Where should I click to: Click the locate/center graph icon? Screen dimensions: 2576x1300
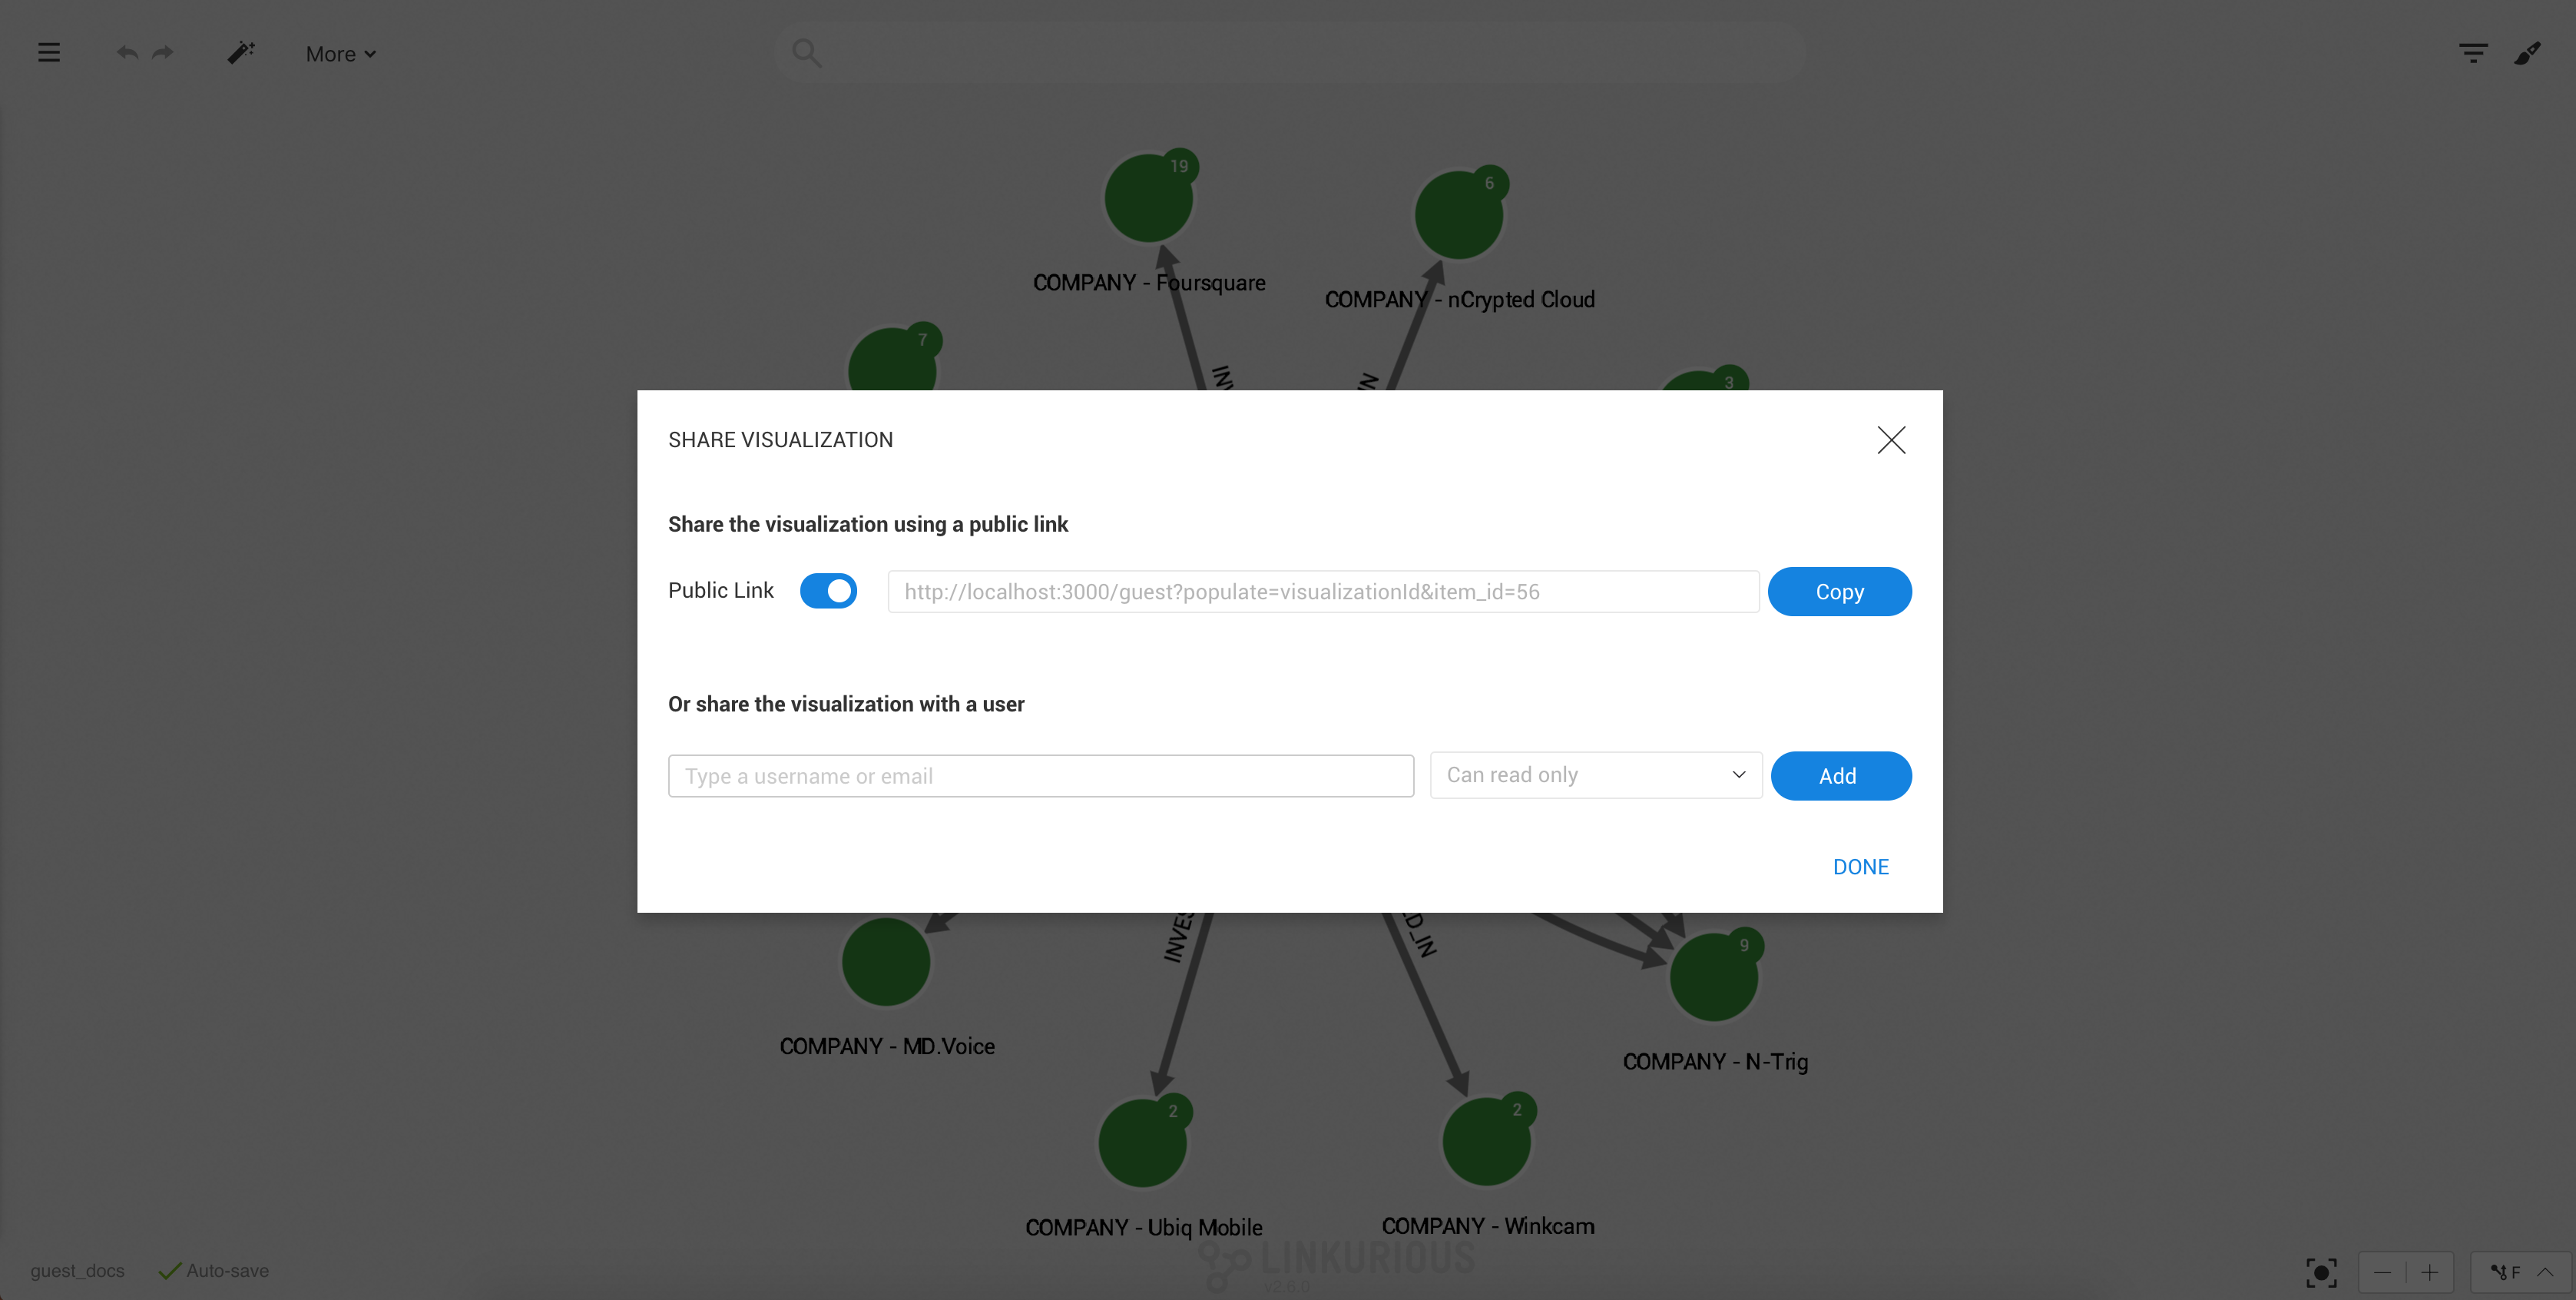(x=2321, y=1272)
